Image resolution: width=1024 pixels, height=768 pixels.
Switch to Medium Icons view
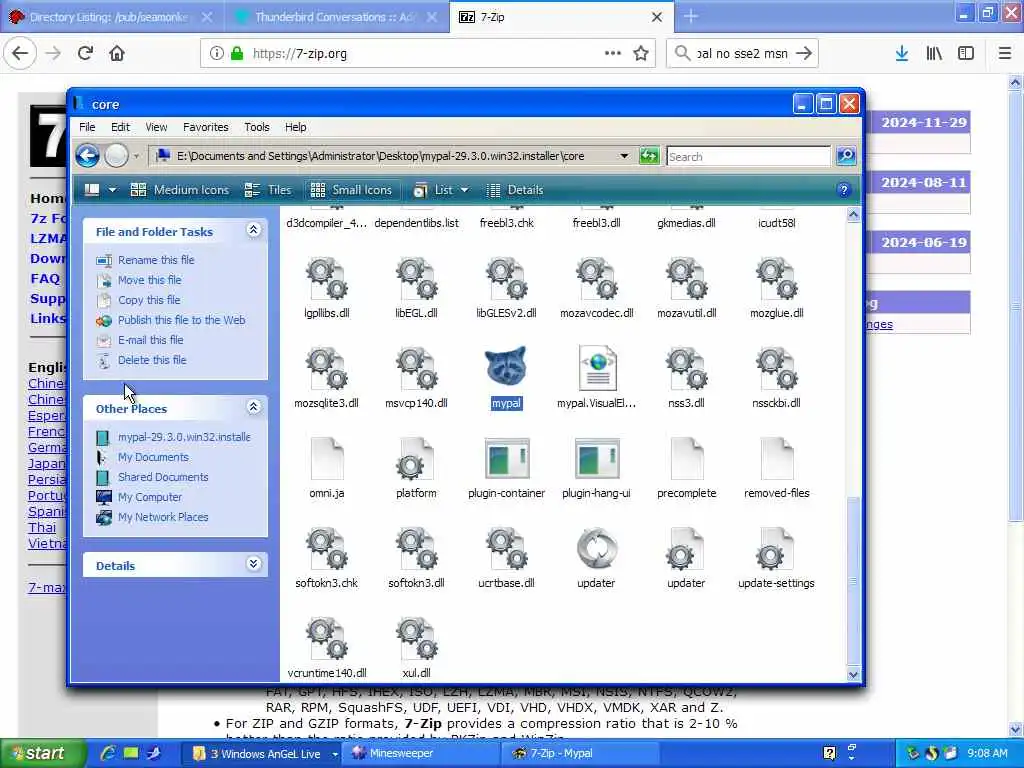coord(180,190)
